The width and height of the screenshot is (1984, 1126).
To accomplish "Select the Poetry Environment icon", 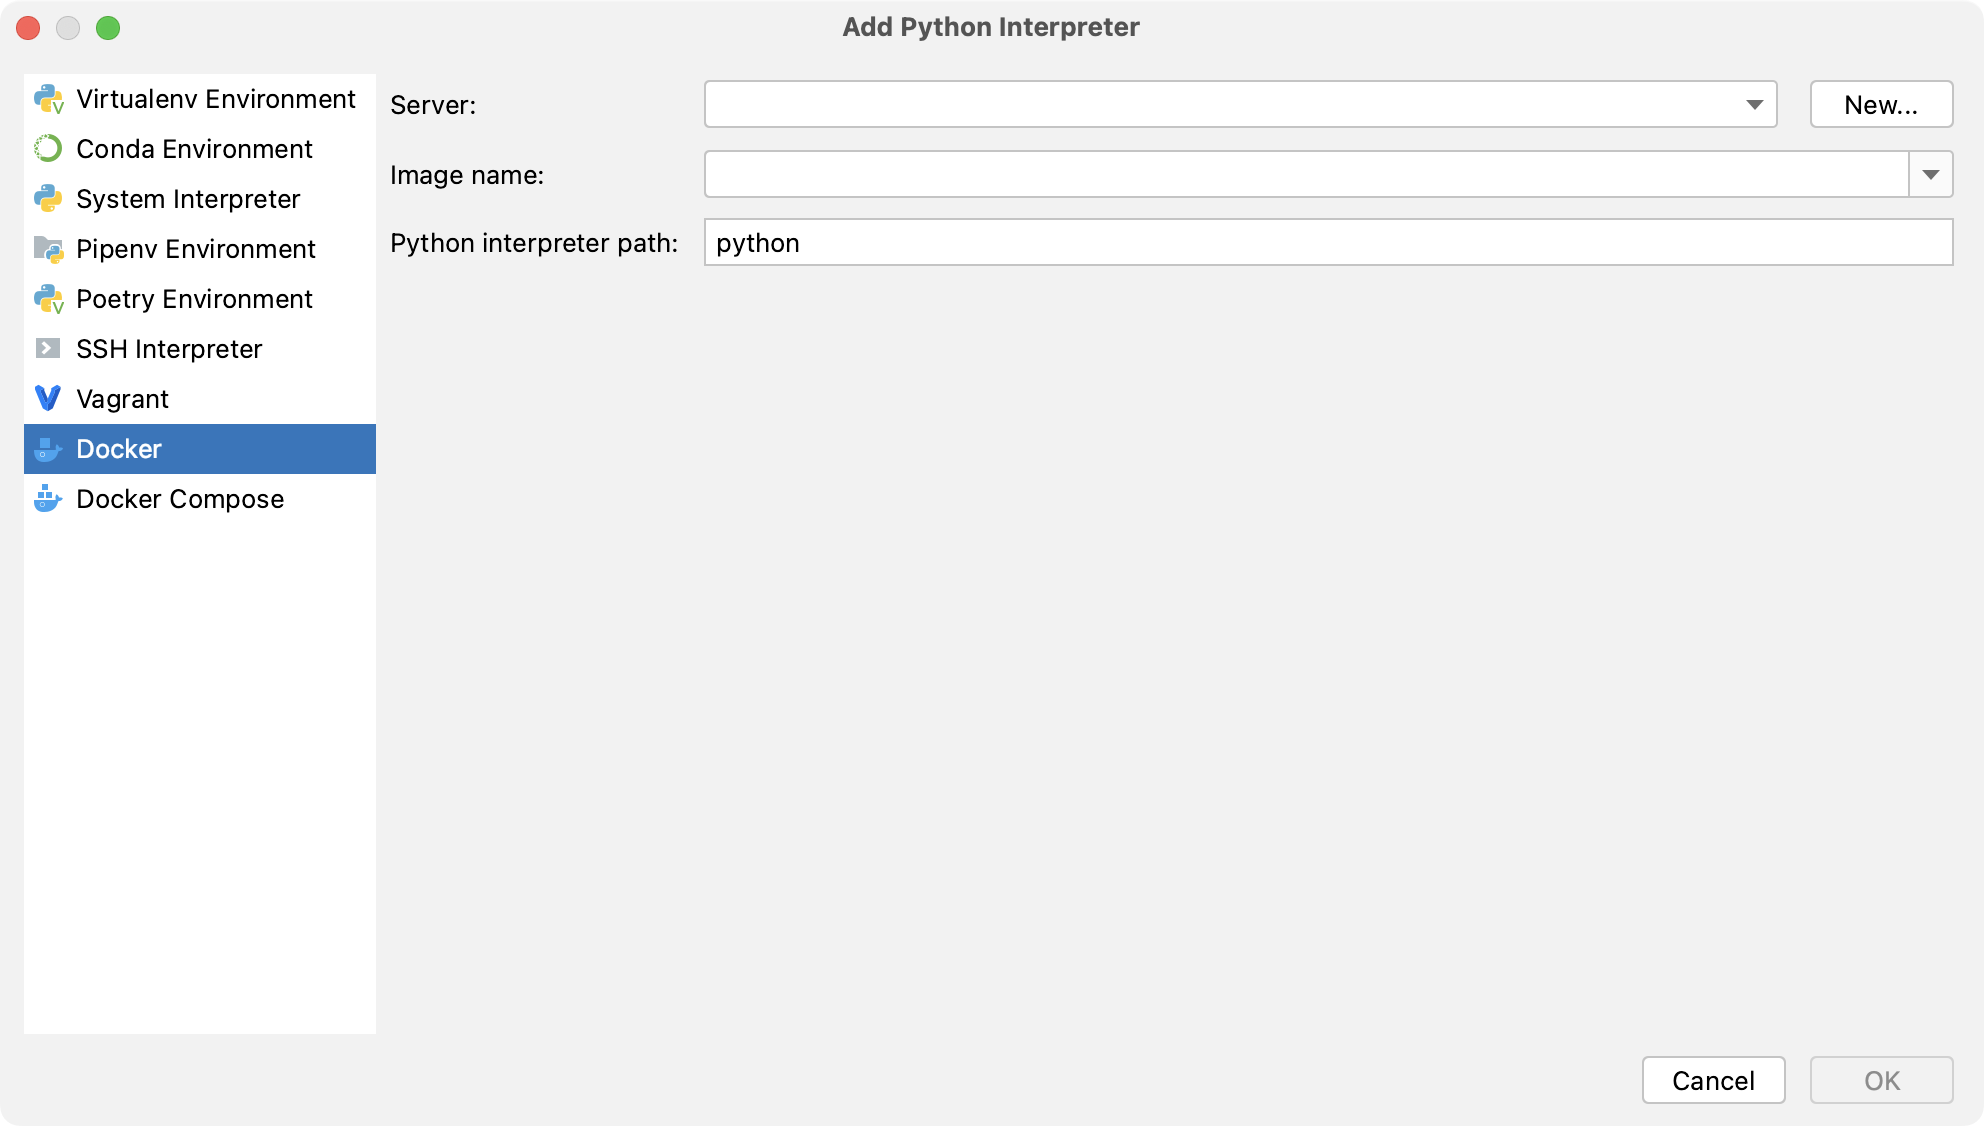I will point(49,299).
